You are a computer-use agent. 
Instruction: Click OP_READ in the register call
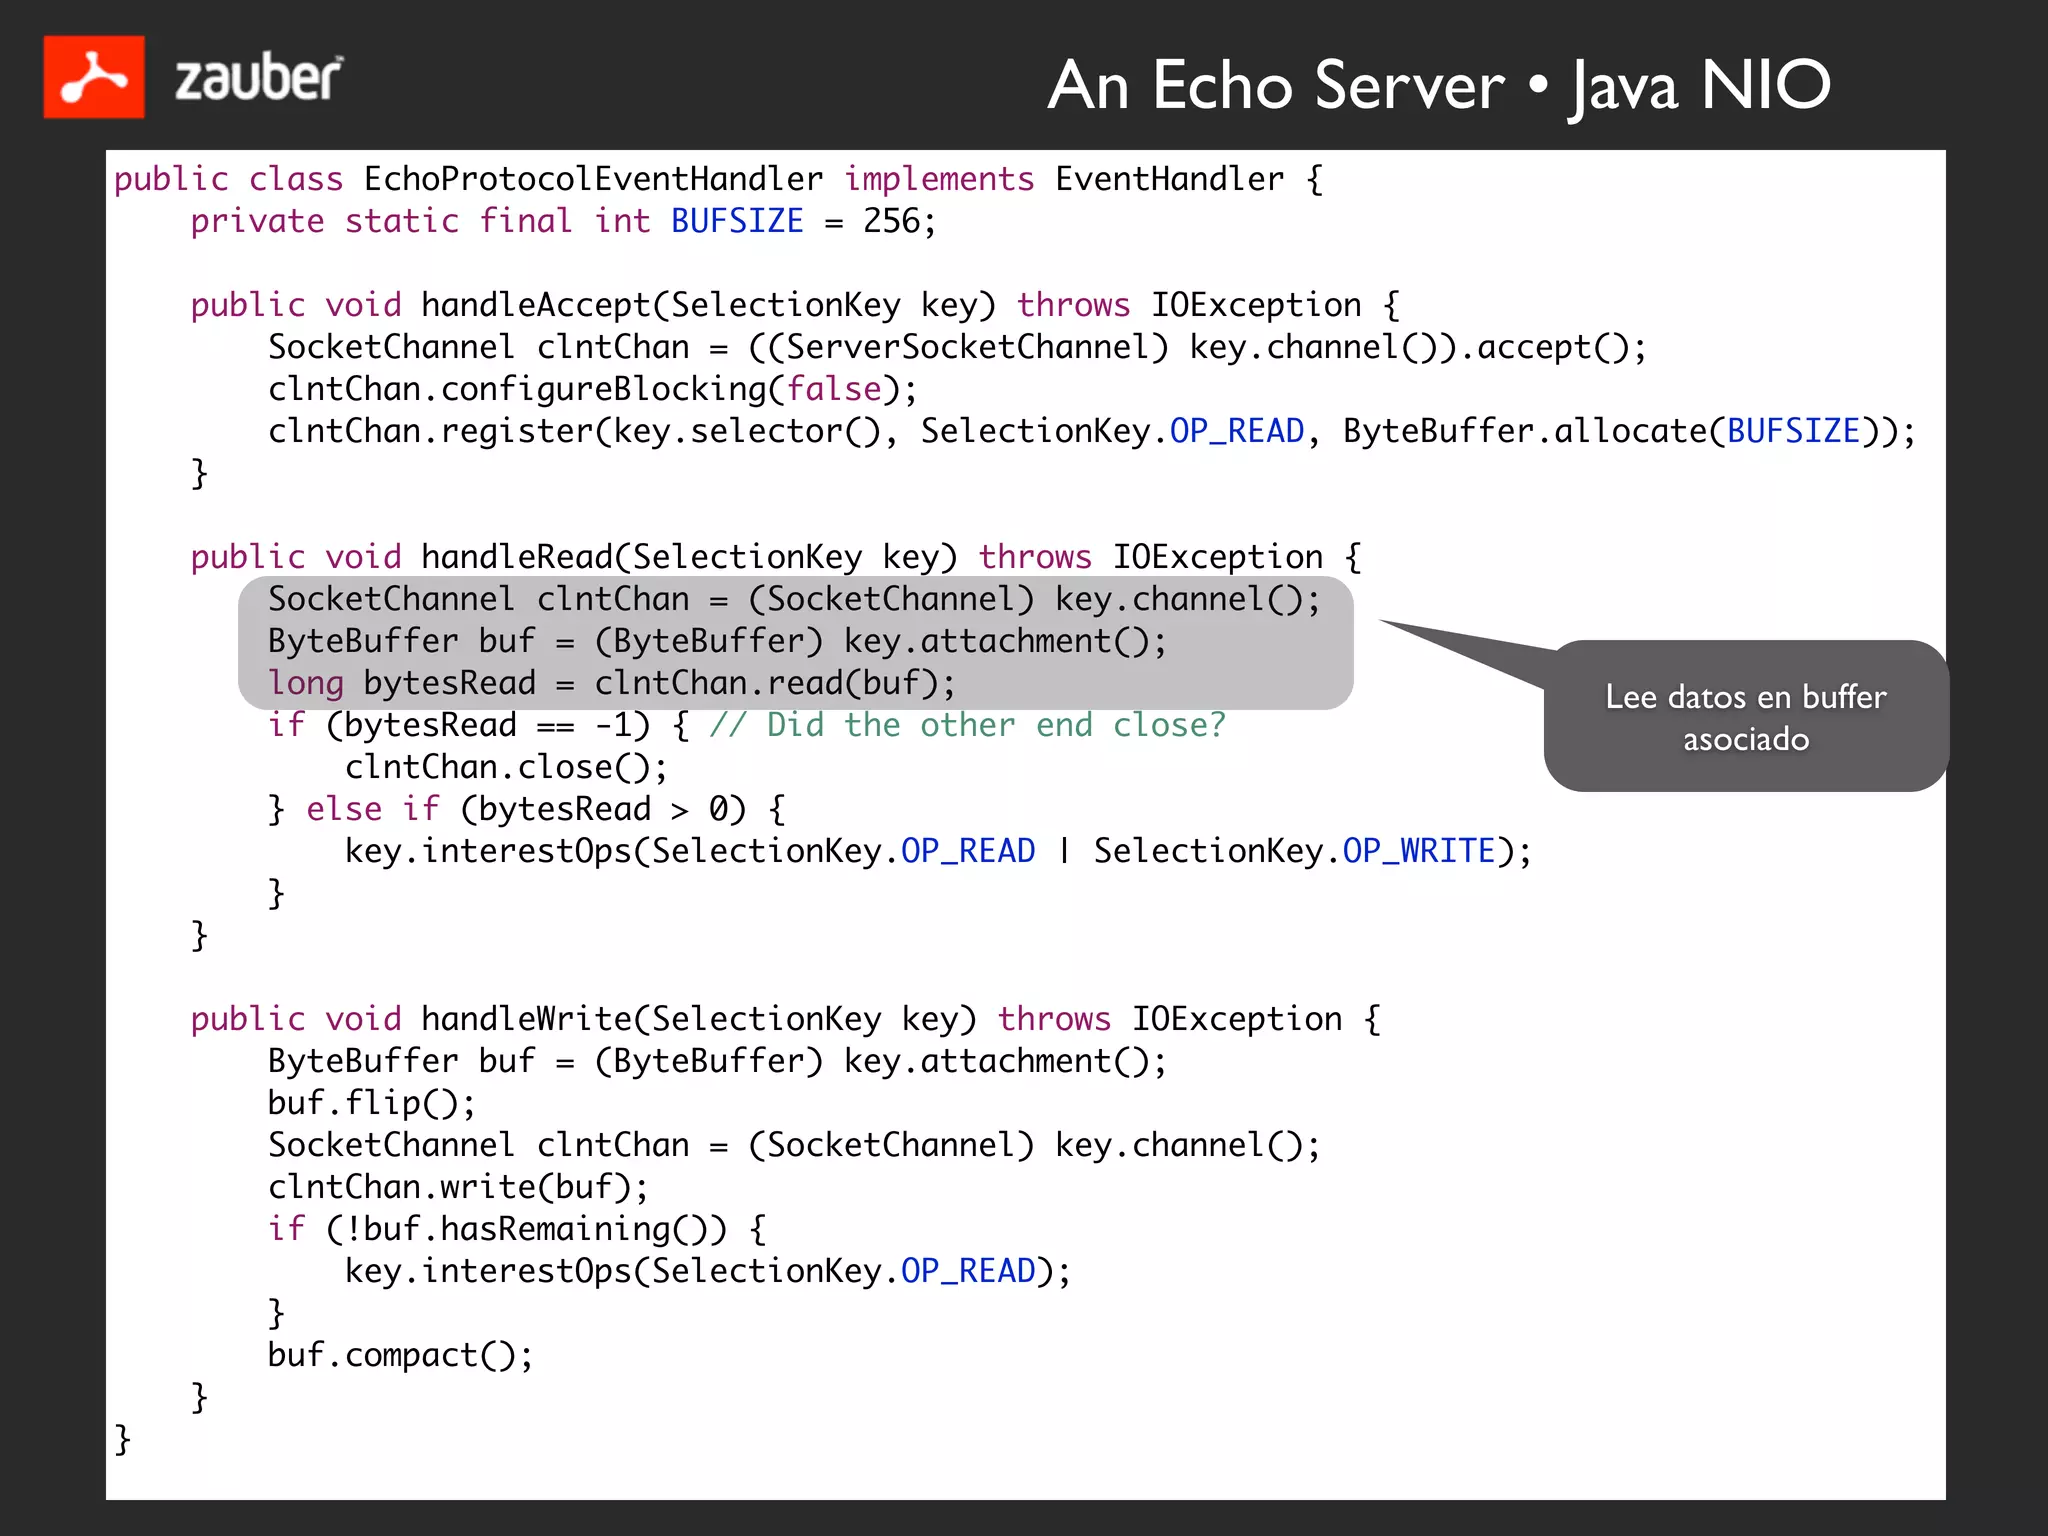coord(1237,431)
